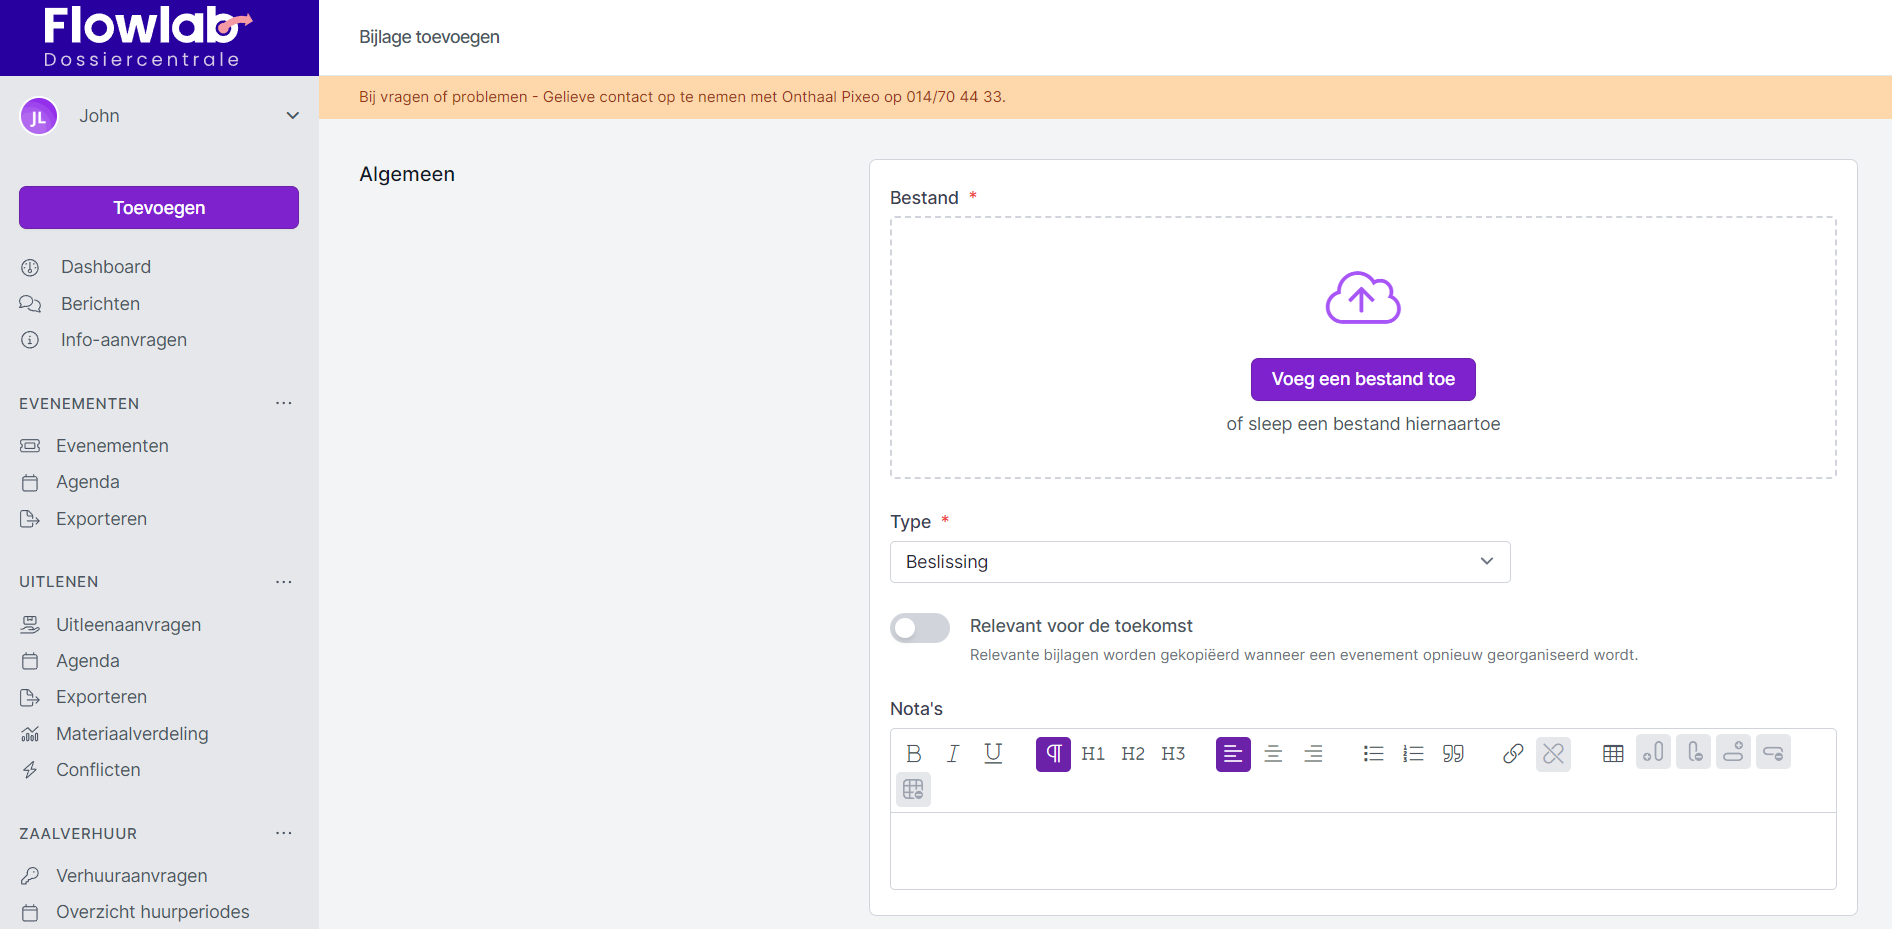Open the Evenementen section options ellipsis
The image size is (1892, 929).
pyautogui.click(x=284, y=403)
